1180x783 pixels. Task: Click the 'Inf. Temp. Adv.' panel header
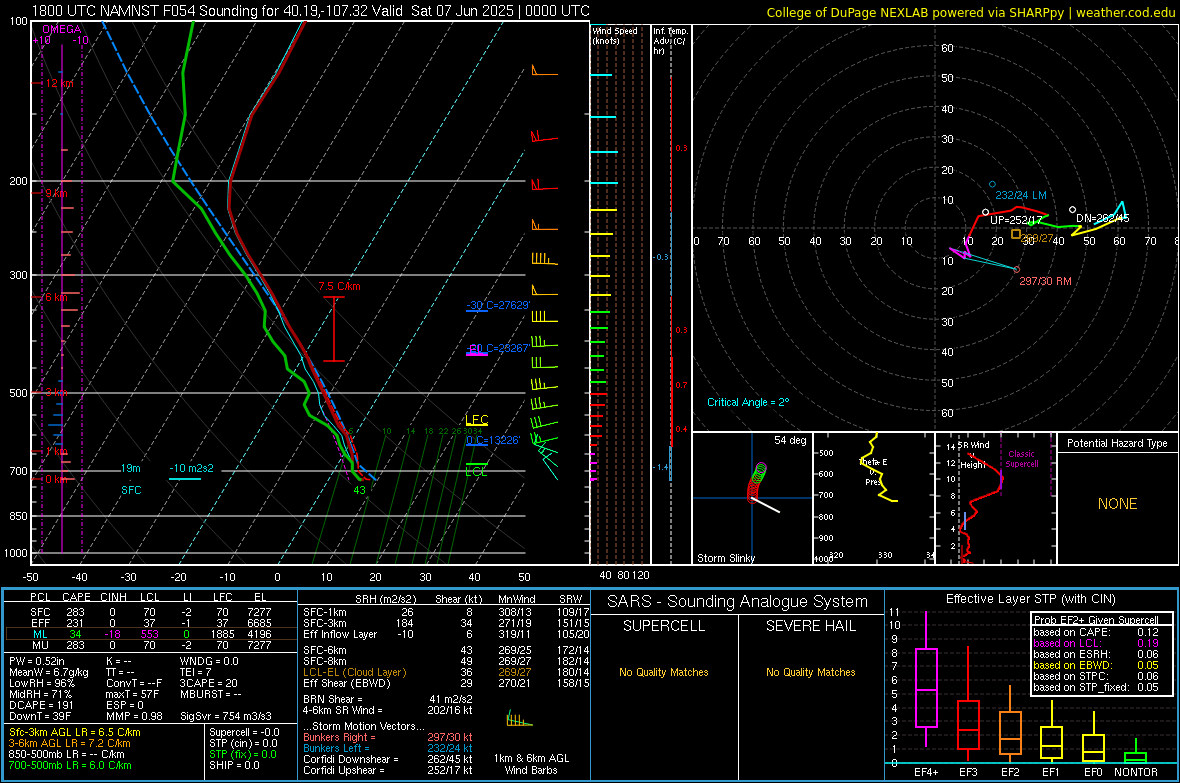670,41
